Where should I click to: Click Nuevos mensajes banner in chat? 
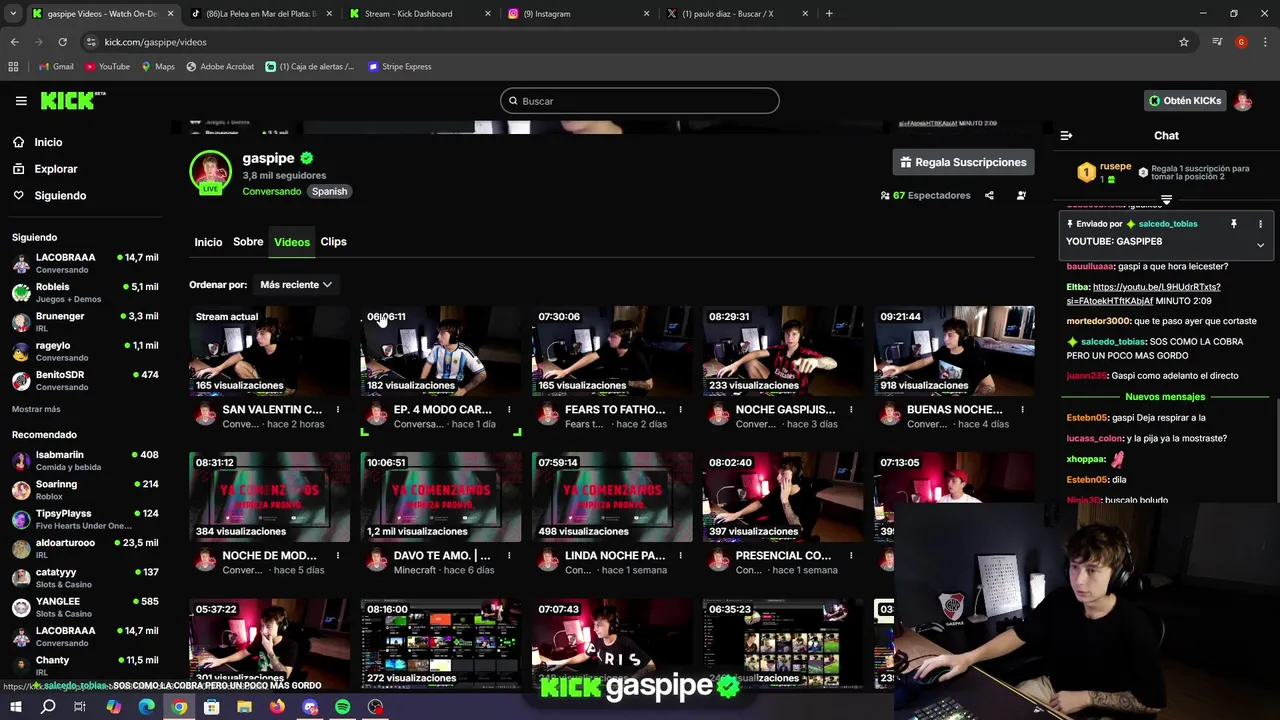pos(1165,397)
